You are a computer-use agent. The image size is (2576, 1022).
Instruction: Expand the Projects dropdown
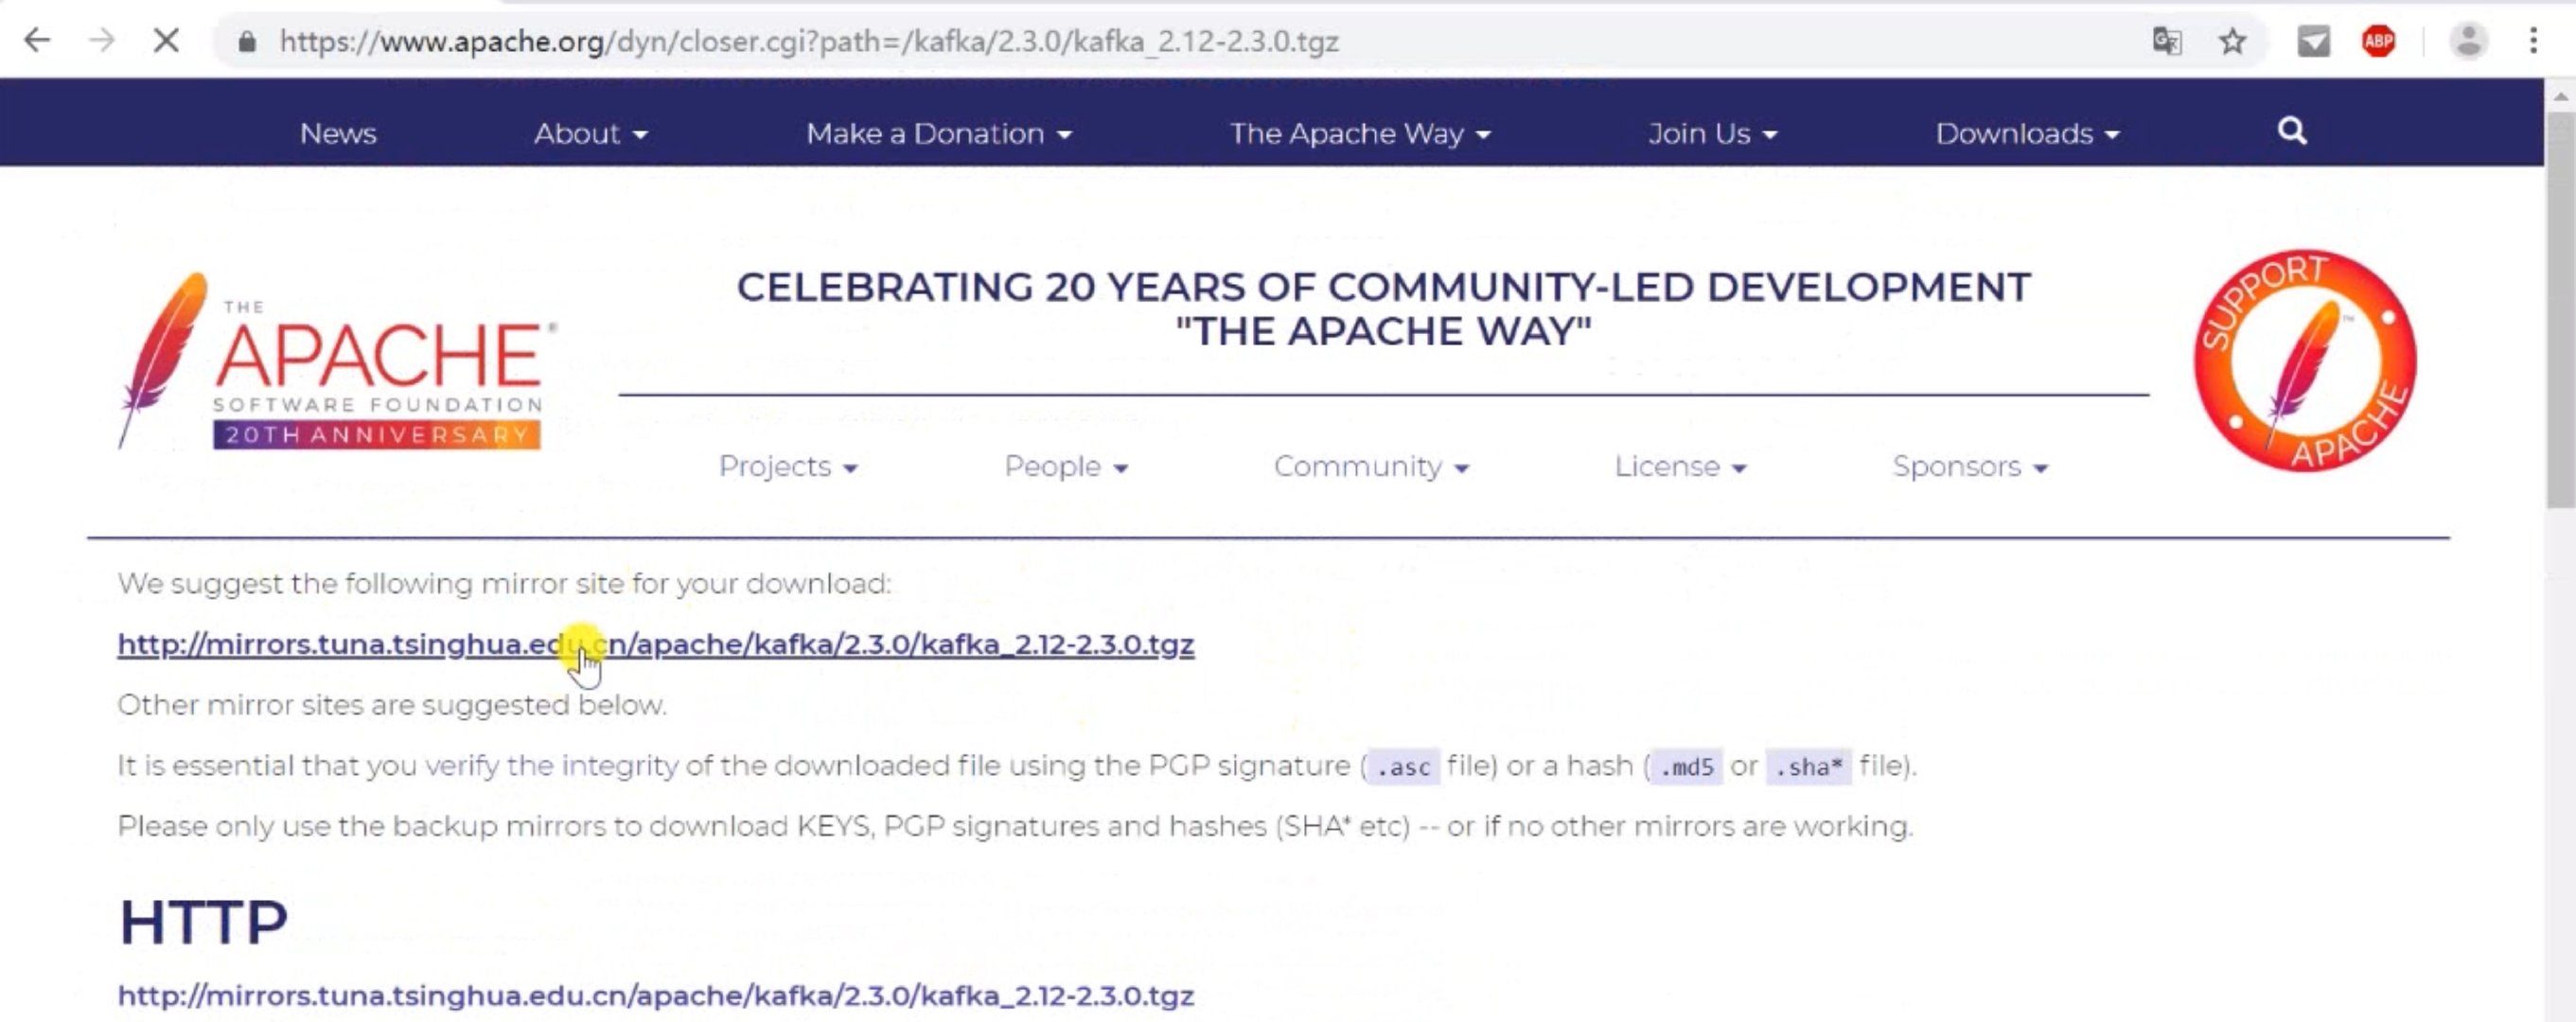click(788, 466)
